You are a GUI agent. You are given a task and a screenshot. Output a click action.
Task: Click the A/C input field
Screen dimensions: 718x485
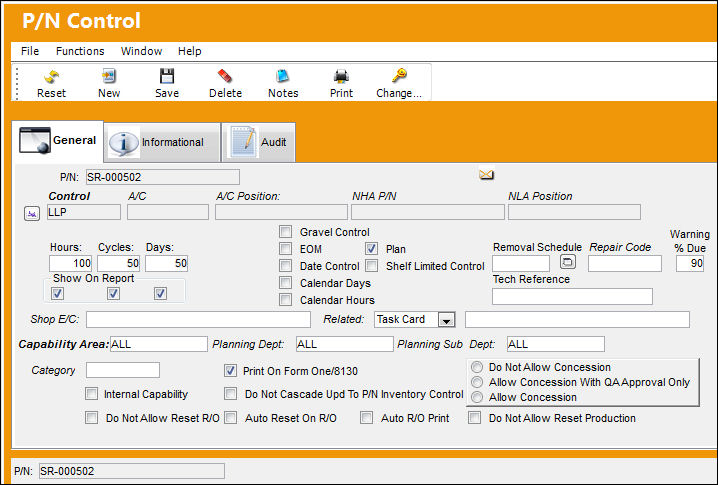click(x=168, y=212)
